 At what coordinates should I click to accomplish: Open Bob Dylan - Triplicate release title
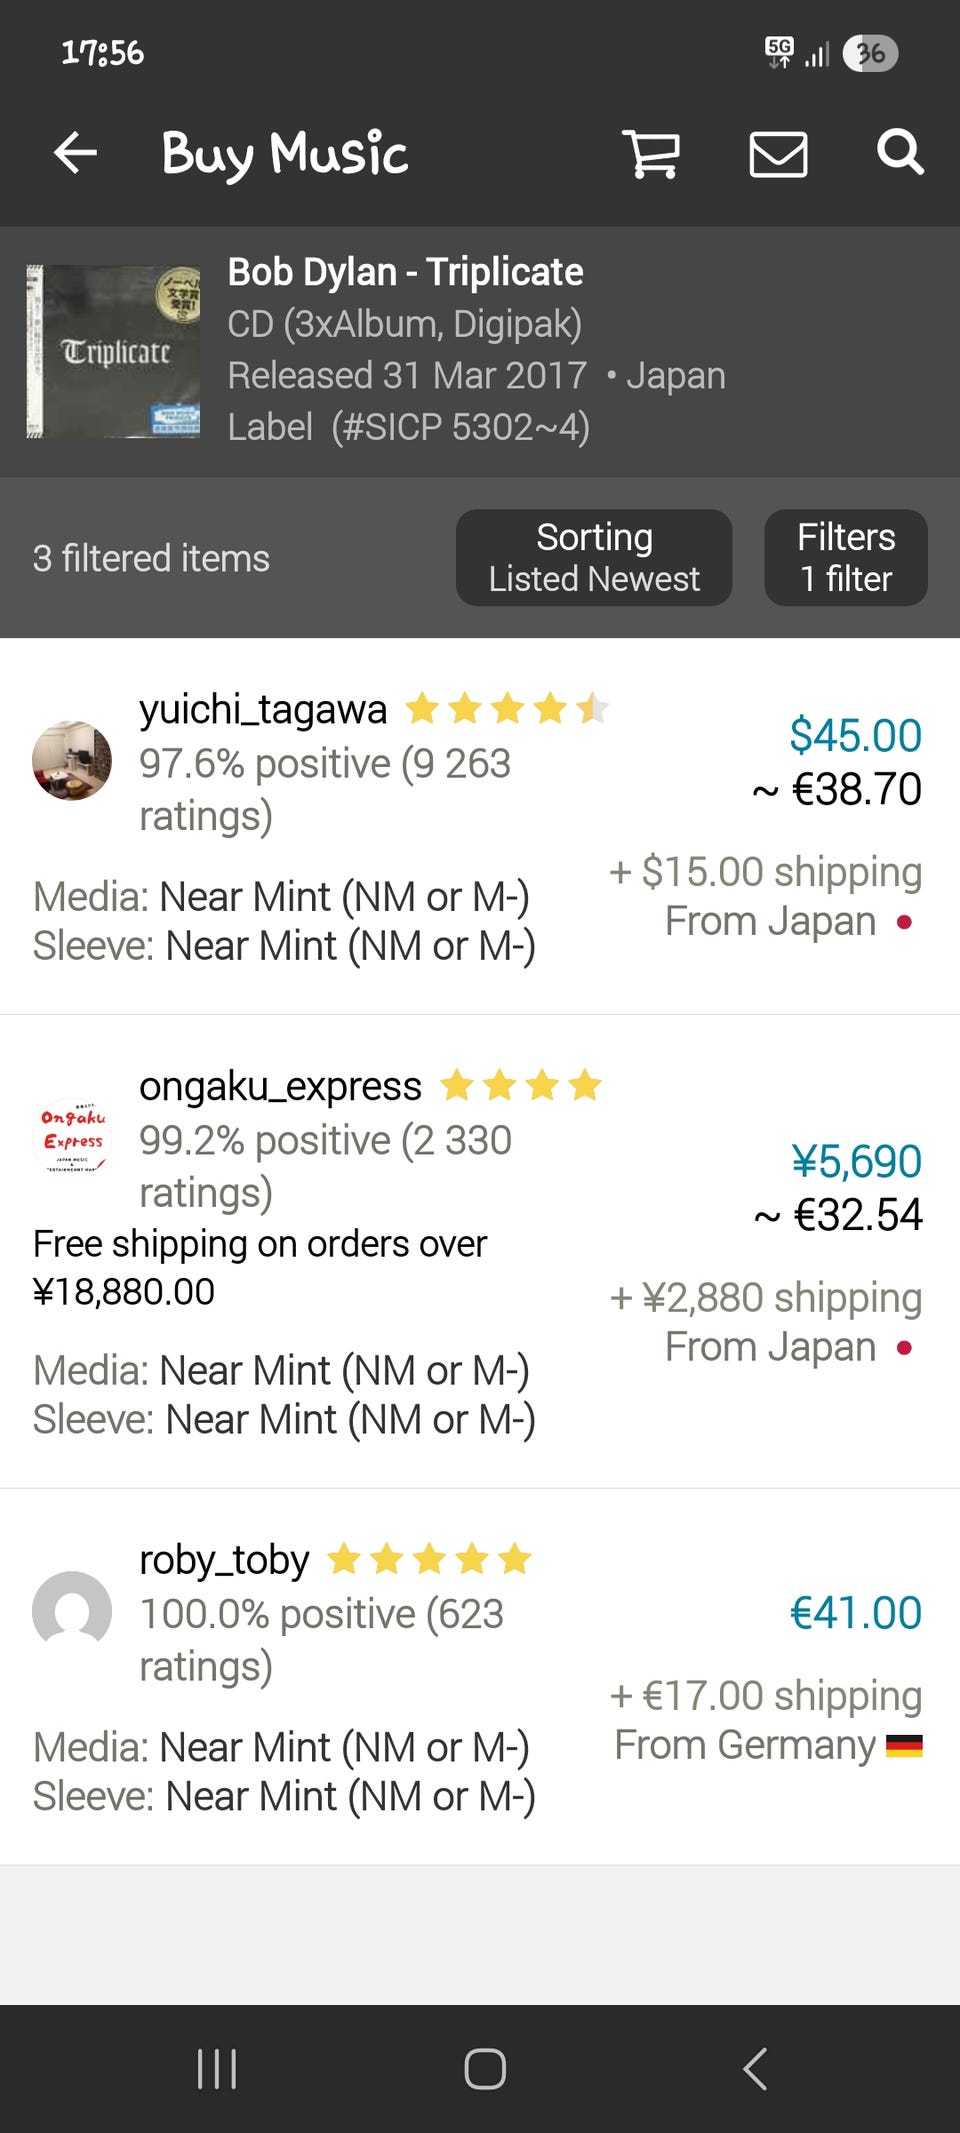pyautogui.click(x=405, y=272)
